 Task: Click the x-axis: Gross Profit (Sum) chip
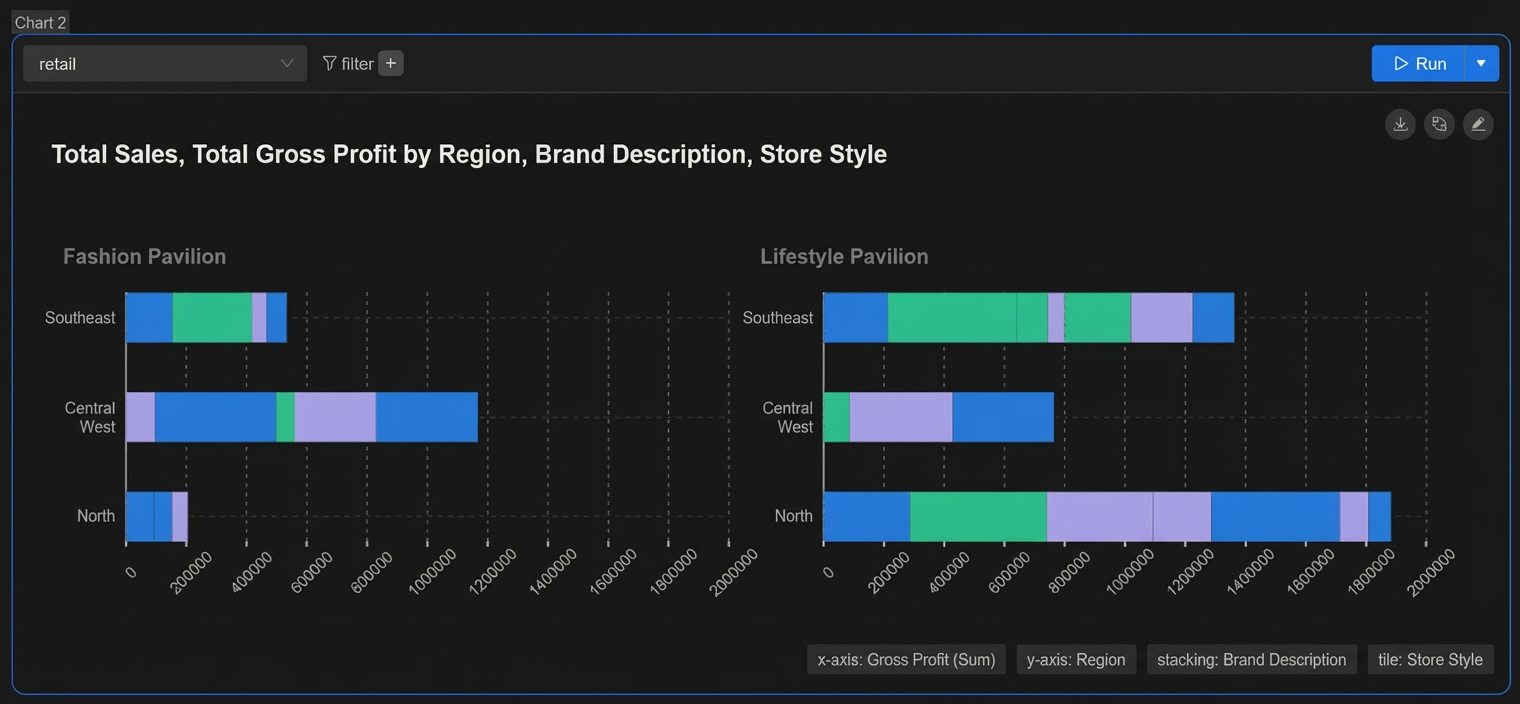906,659
